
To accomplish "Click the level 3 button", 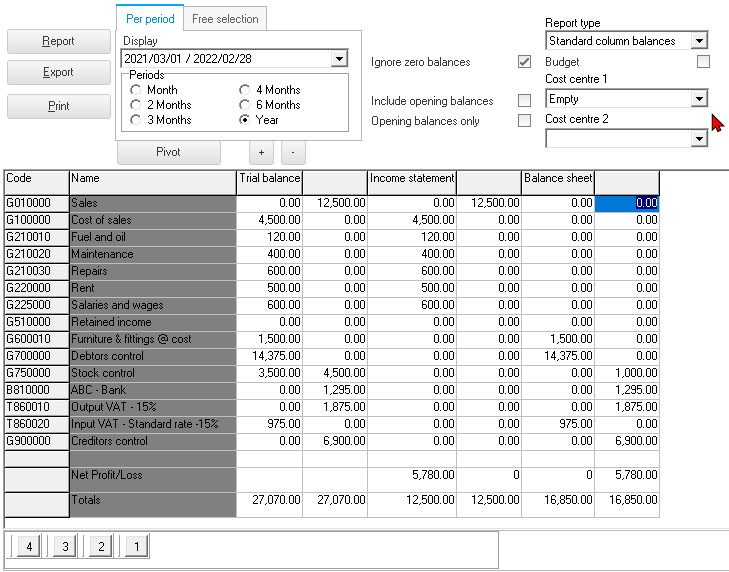I will 64,546.
